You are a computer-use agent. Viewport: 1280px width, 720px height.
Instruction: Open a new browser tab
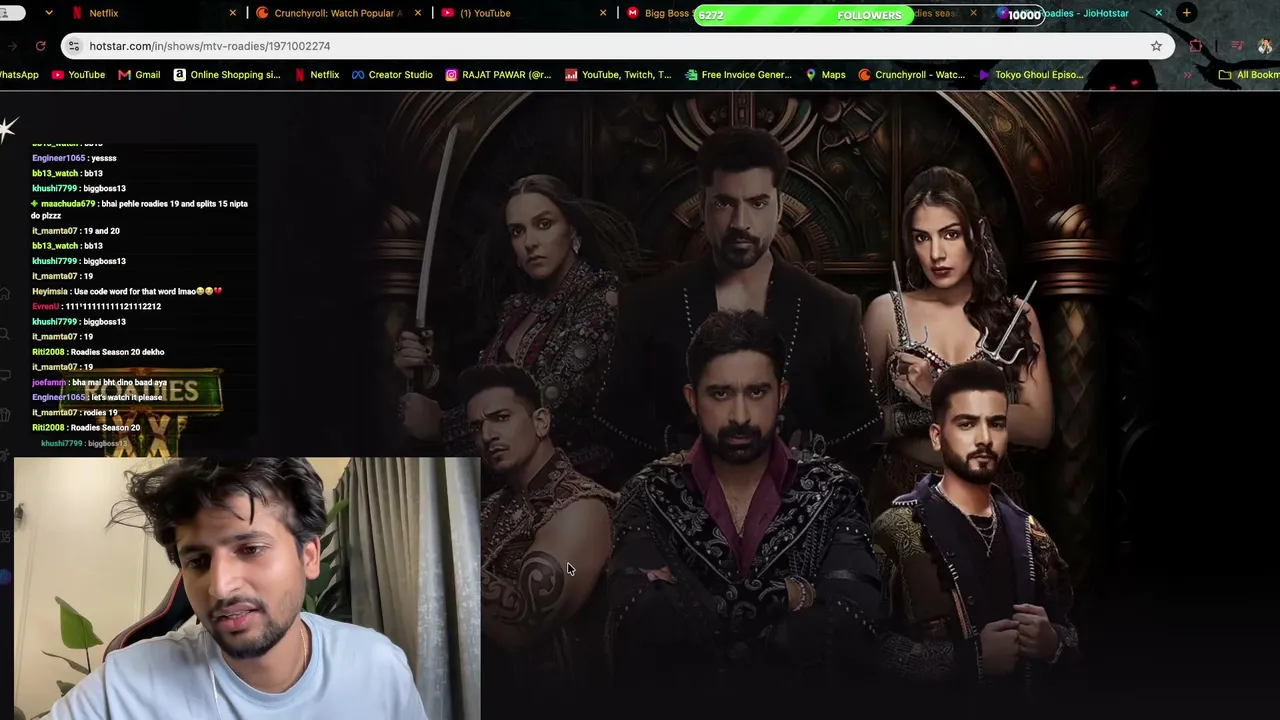[1186, 13]
